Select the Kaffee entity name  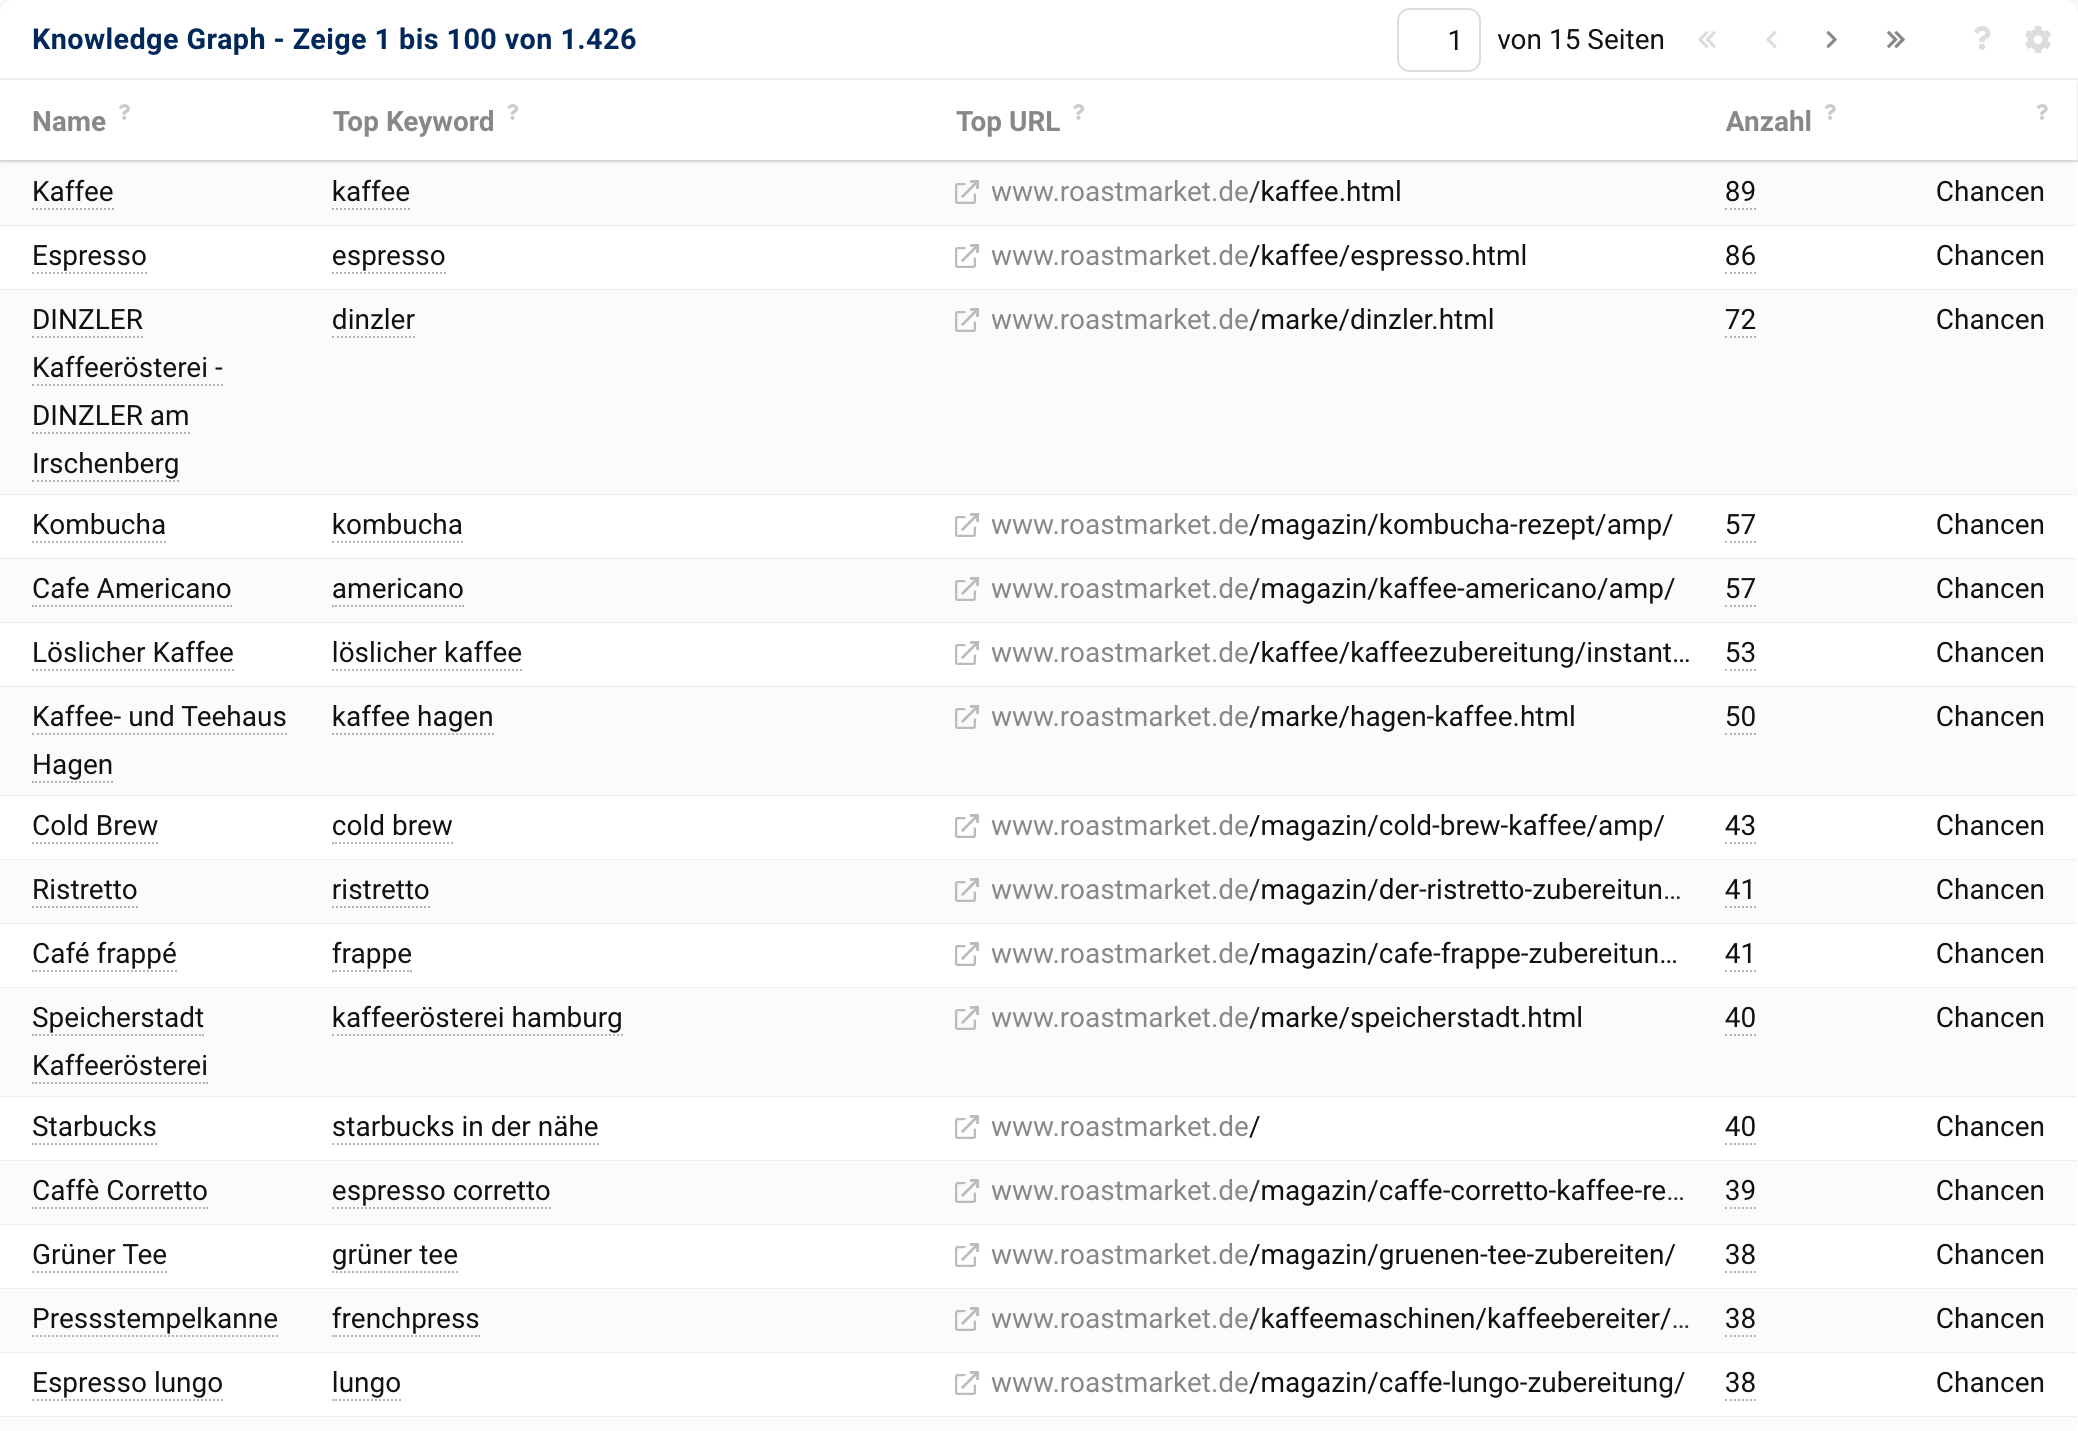[x=73, y=192]
